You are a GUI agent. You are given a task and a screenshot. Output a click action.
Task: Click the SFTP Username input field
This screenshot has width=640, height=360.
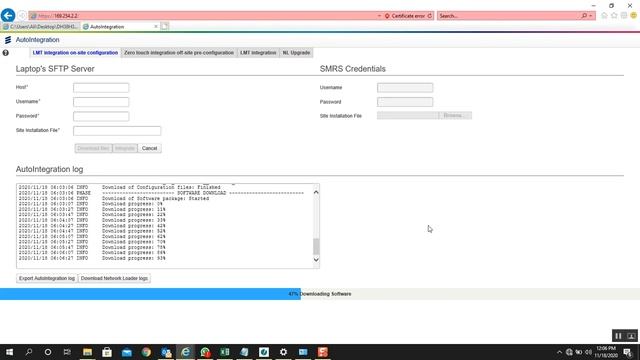click(x=101, y=102)
